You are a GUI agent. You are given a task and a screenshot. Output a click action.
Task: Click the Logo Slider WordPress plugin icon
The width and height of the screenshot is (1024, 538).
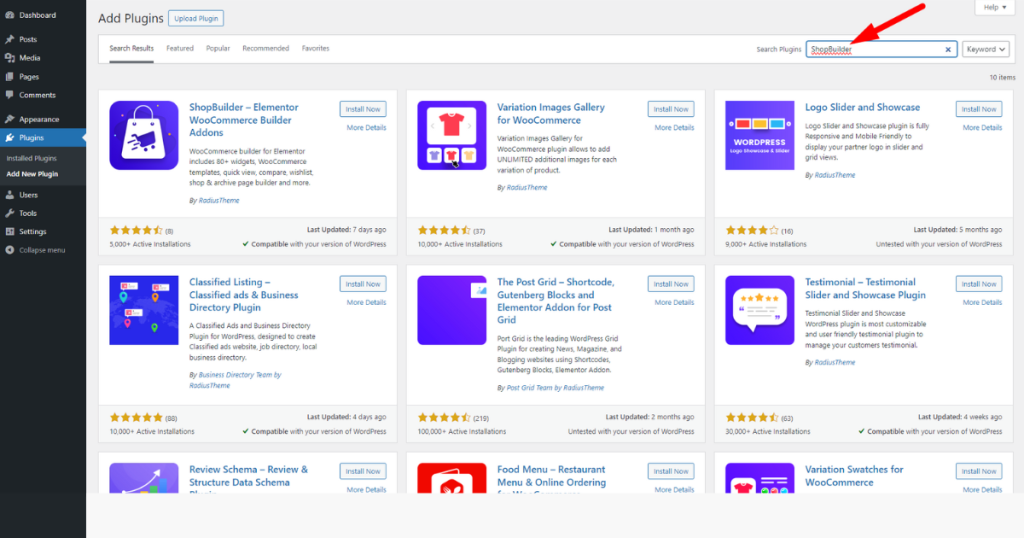click(760, 135)
